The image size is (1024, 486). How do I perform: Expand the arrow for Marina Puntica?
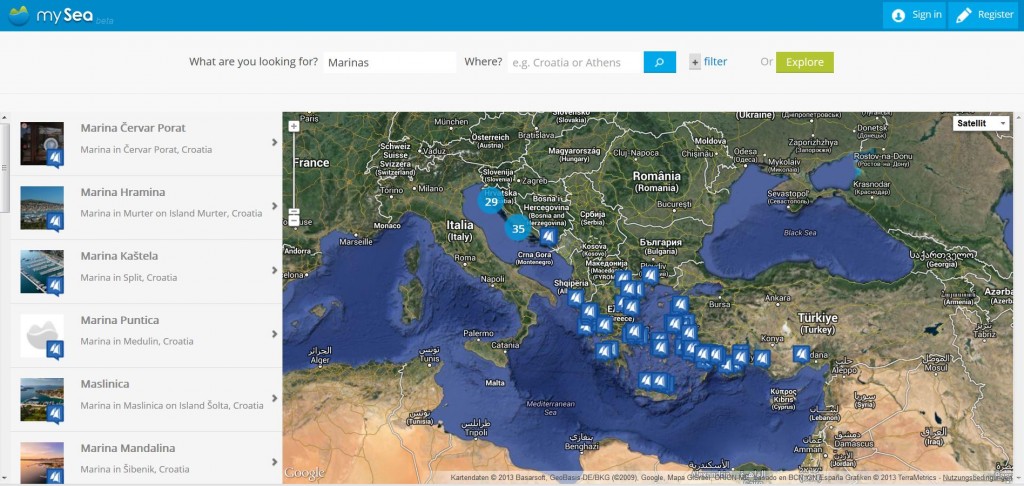coord(275,334)
